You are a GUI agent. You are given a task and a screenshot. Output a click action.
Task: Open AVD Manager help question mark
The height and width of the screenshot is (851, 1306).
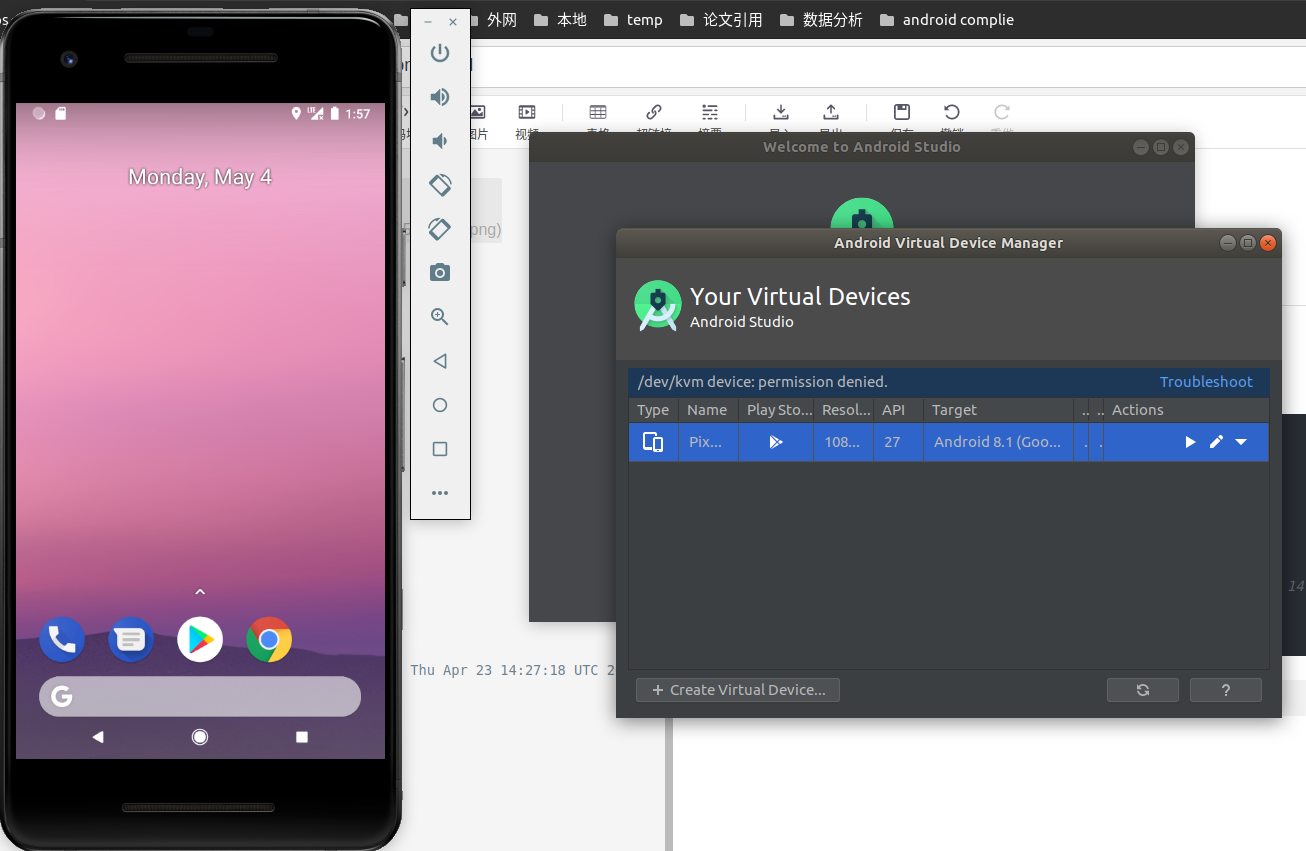tap(1226, 690)
